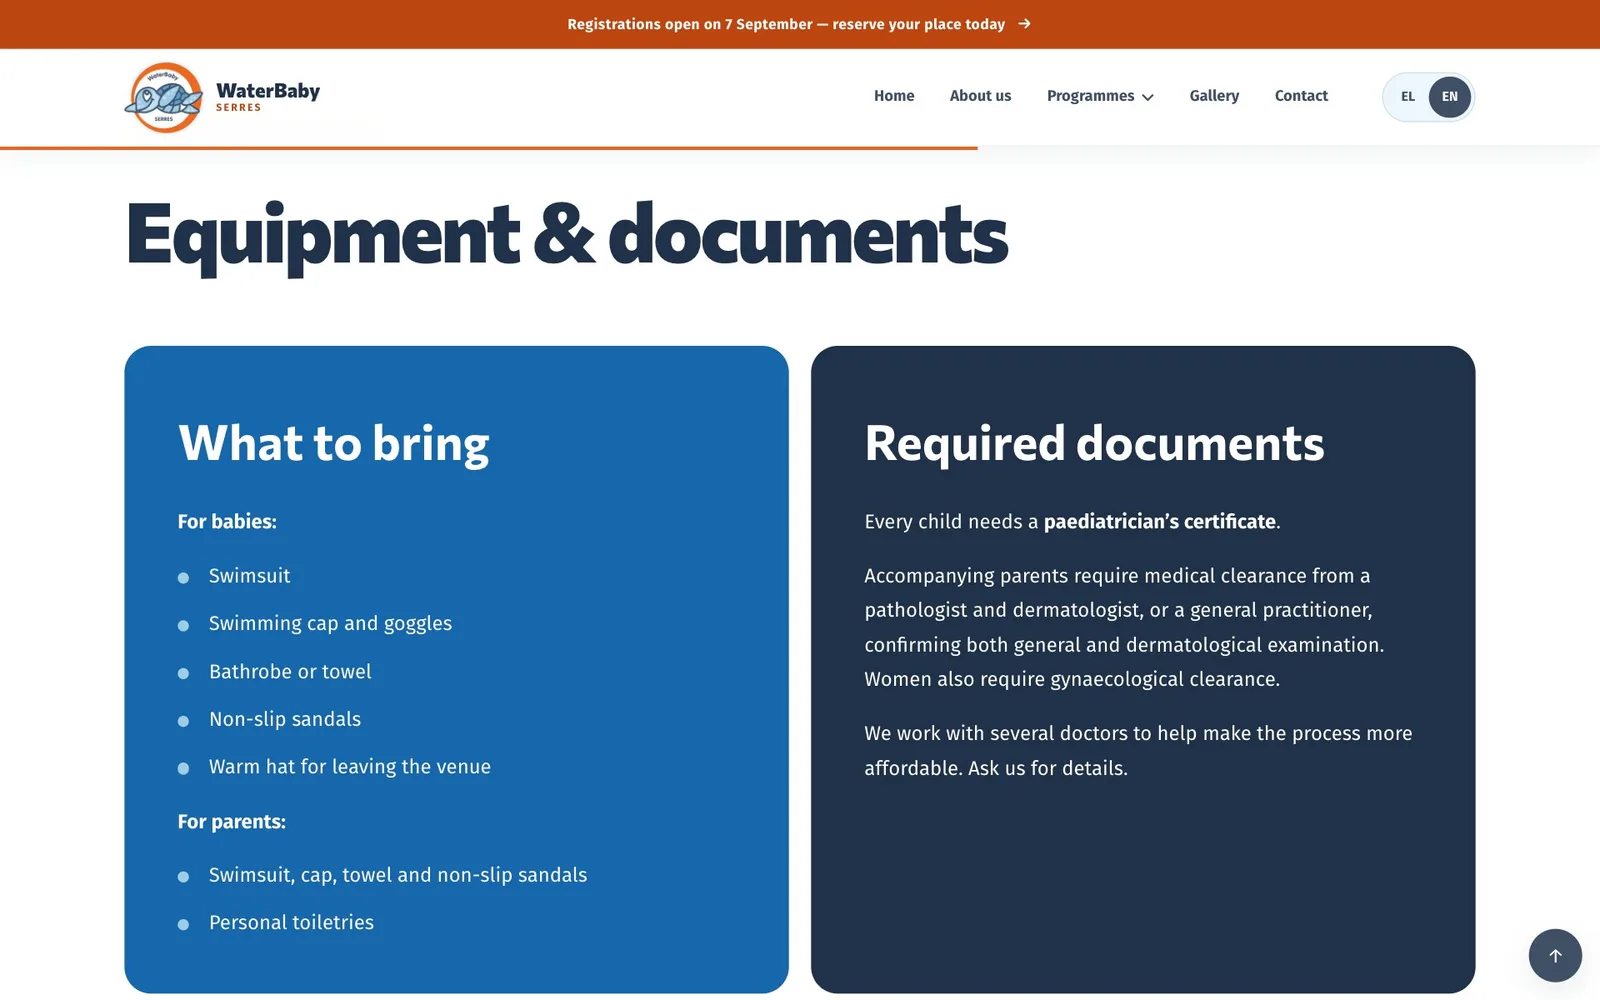Screen dimensions: 1600x1000
Task: Click the 'Required documents' heading
Action: tap(1094, 443)
